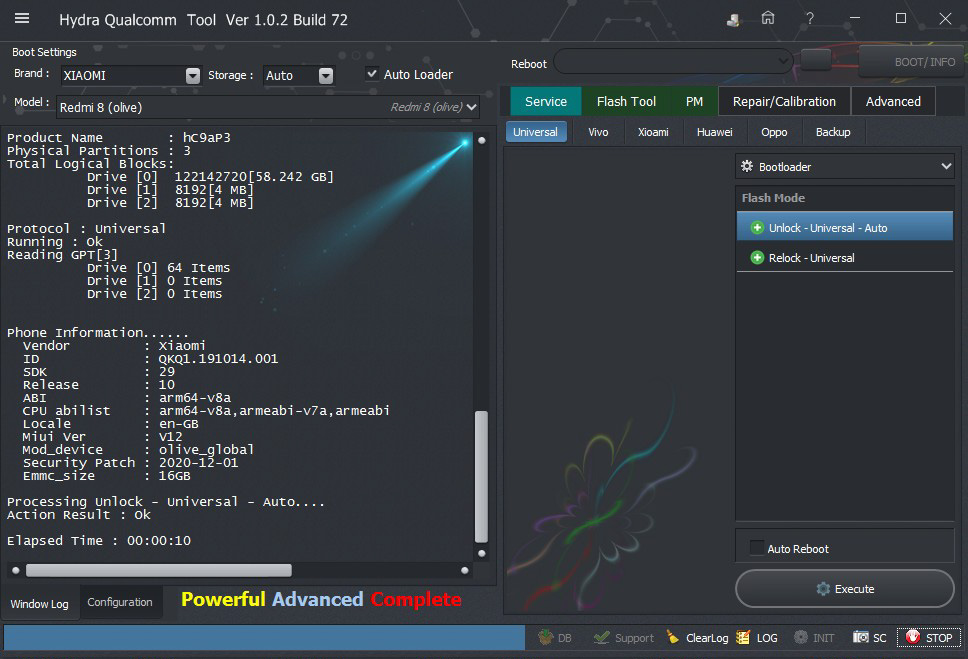Click the log vertical scrollbar thumb
The width and height of the screenshot is (968, 659).
(x=481, y=476)
